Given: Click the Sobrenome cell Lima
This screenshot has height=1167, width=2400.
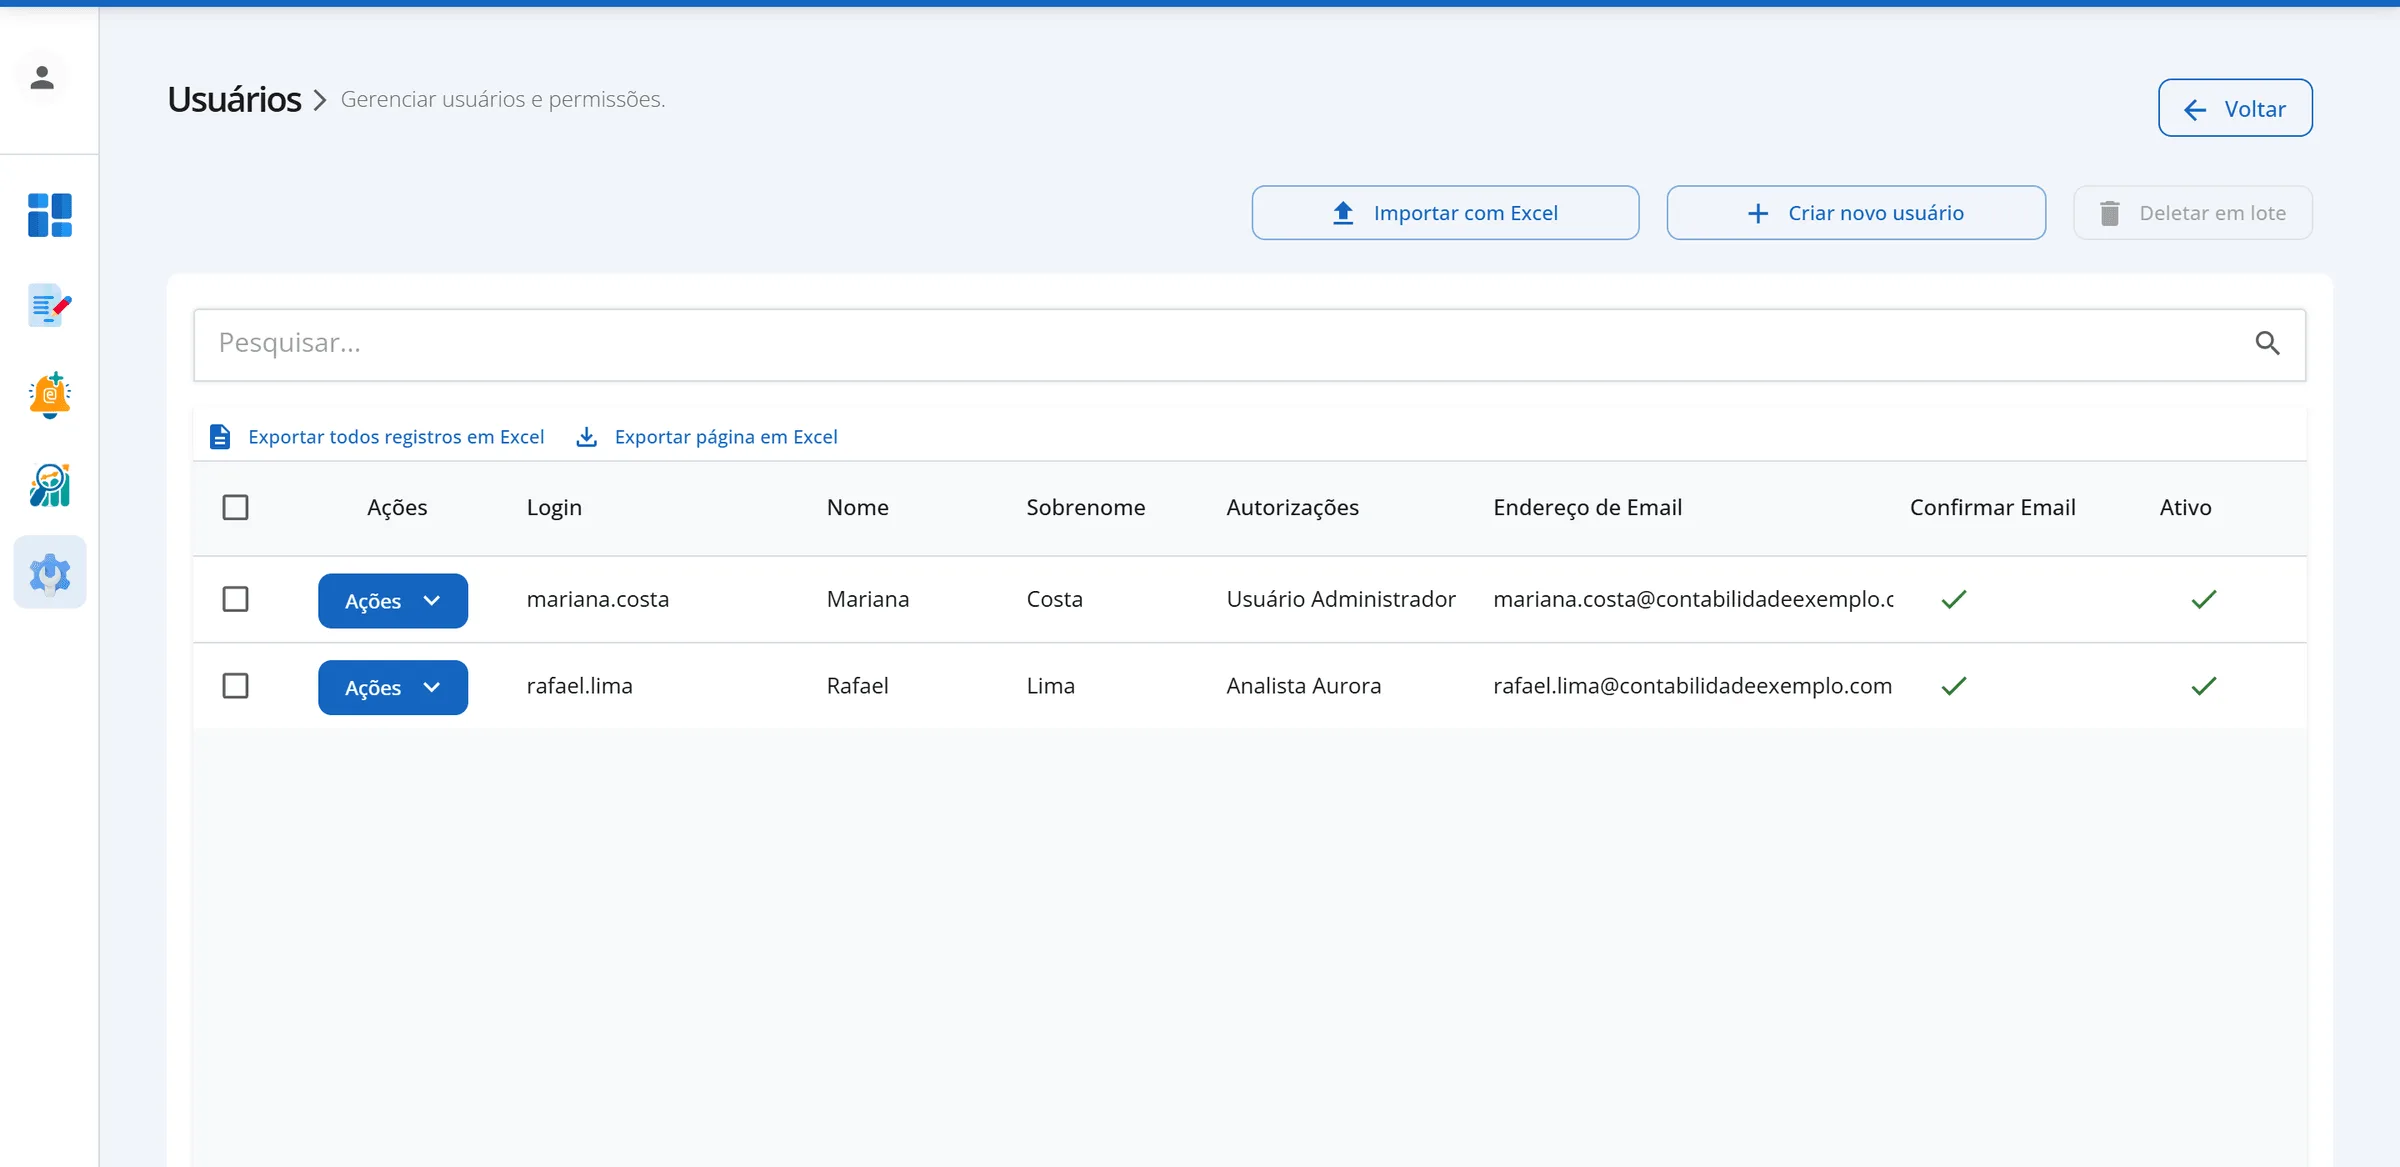Looking at the screenshot, I should tap(1051, 686).
